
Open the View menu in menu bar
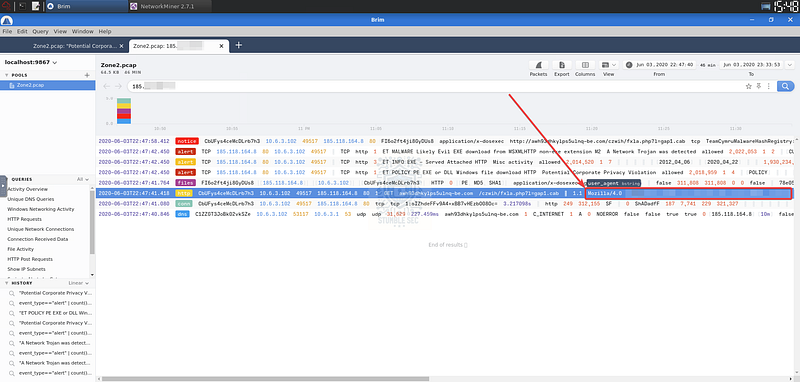pos(60,31)
